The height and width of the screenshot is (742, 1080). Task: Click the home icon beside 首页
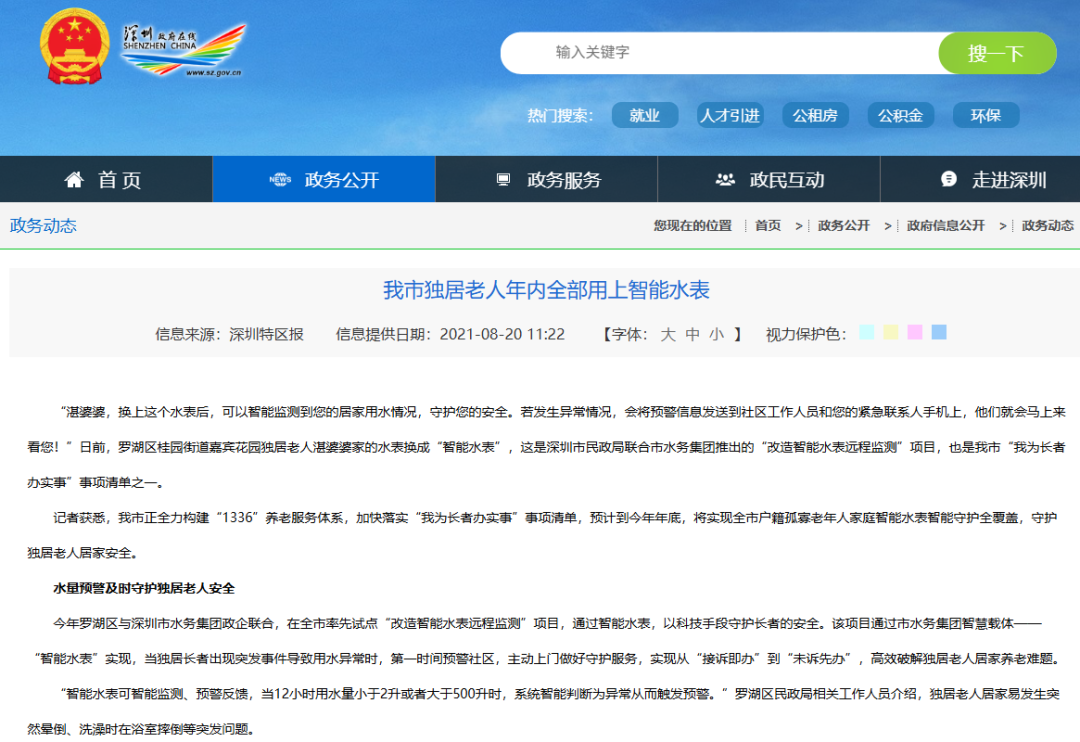74,180
